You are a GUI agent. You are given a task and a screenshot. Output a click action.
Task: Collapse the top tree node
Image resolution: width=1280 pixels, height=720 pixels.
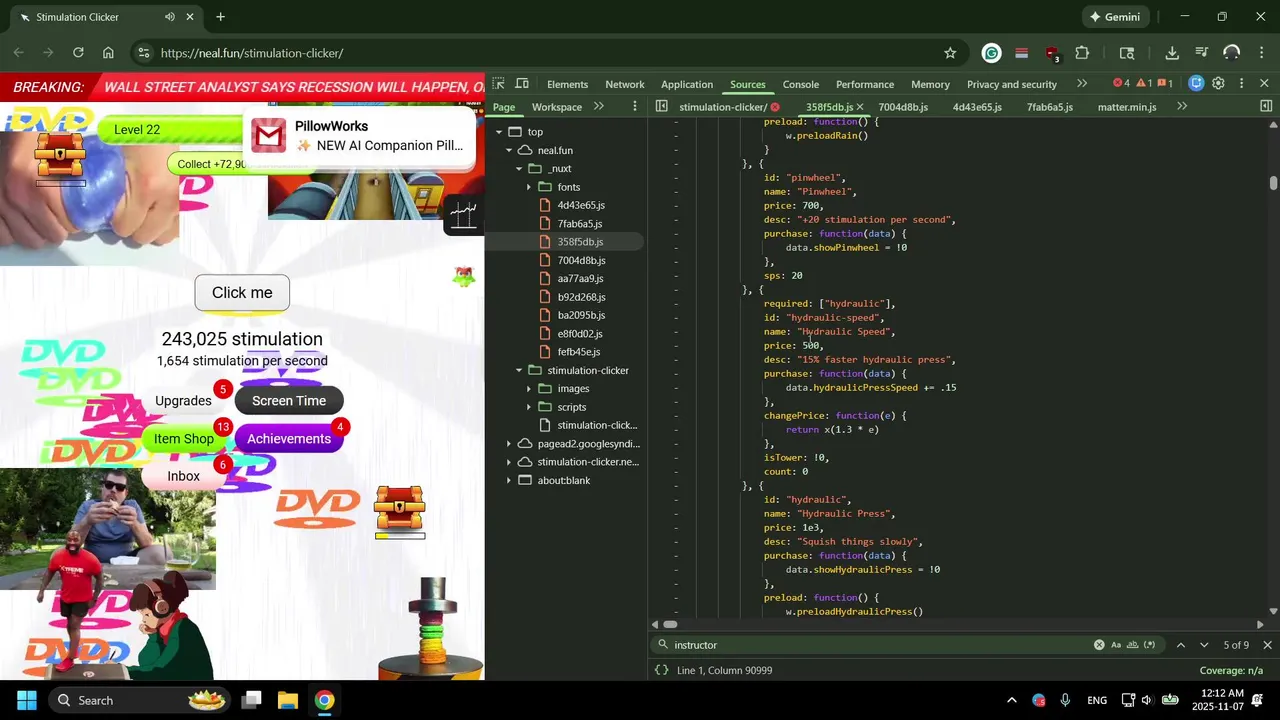point(498,132)
